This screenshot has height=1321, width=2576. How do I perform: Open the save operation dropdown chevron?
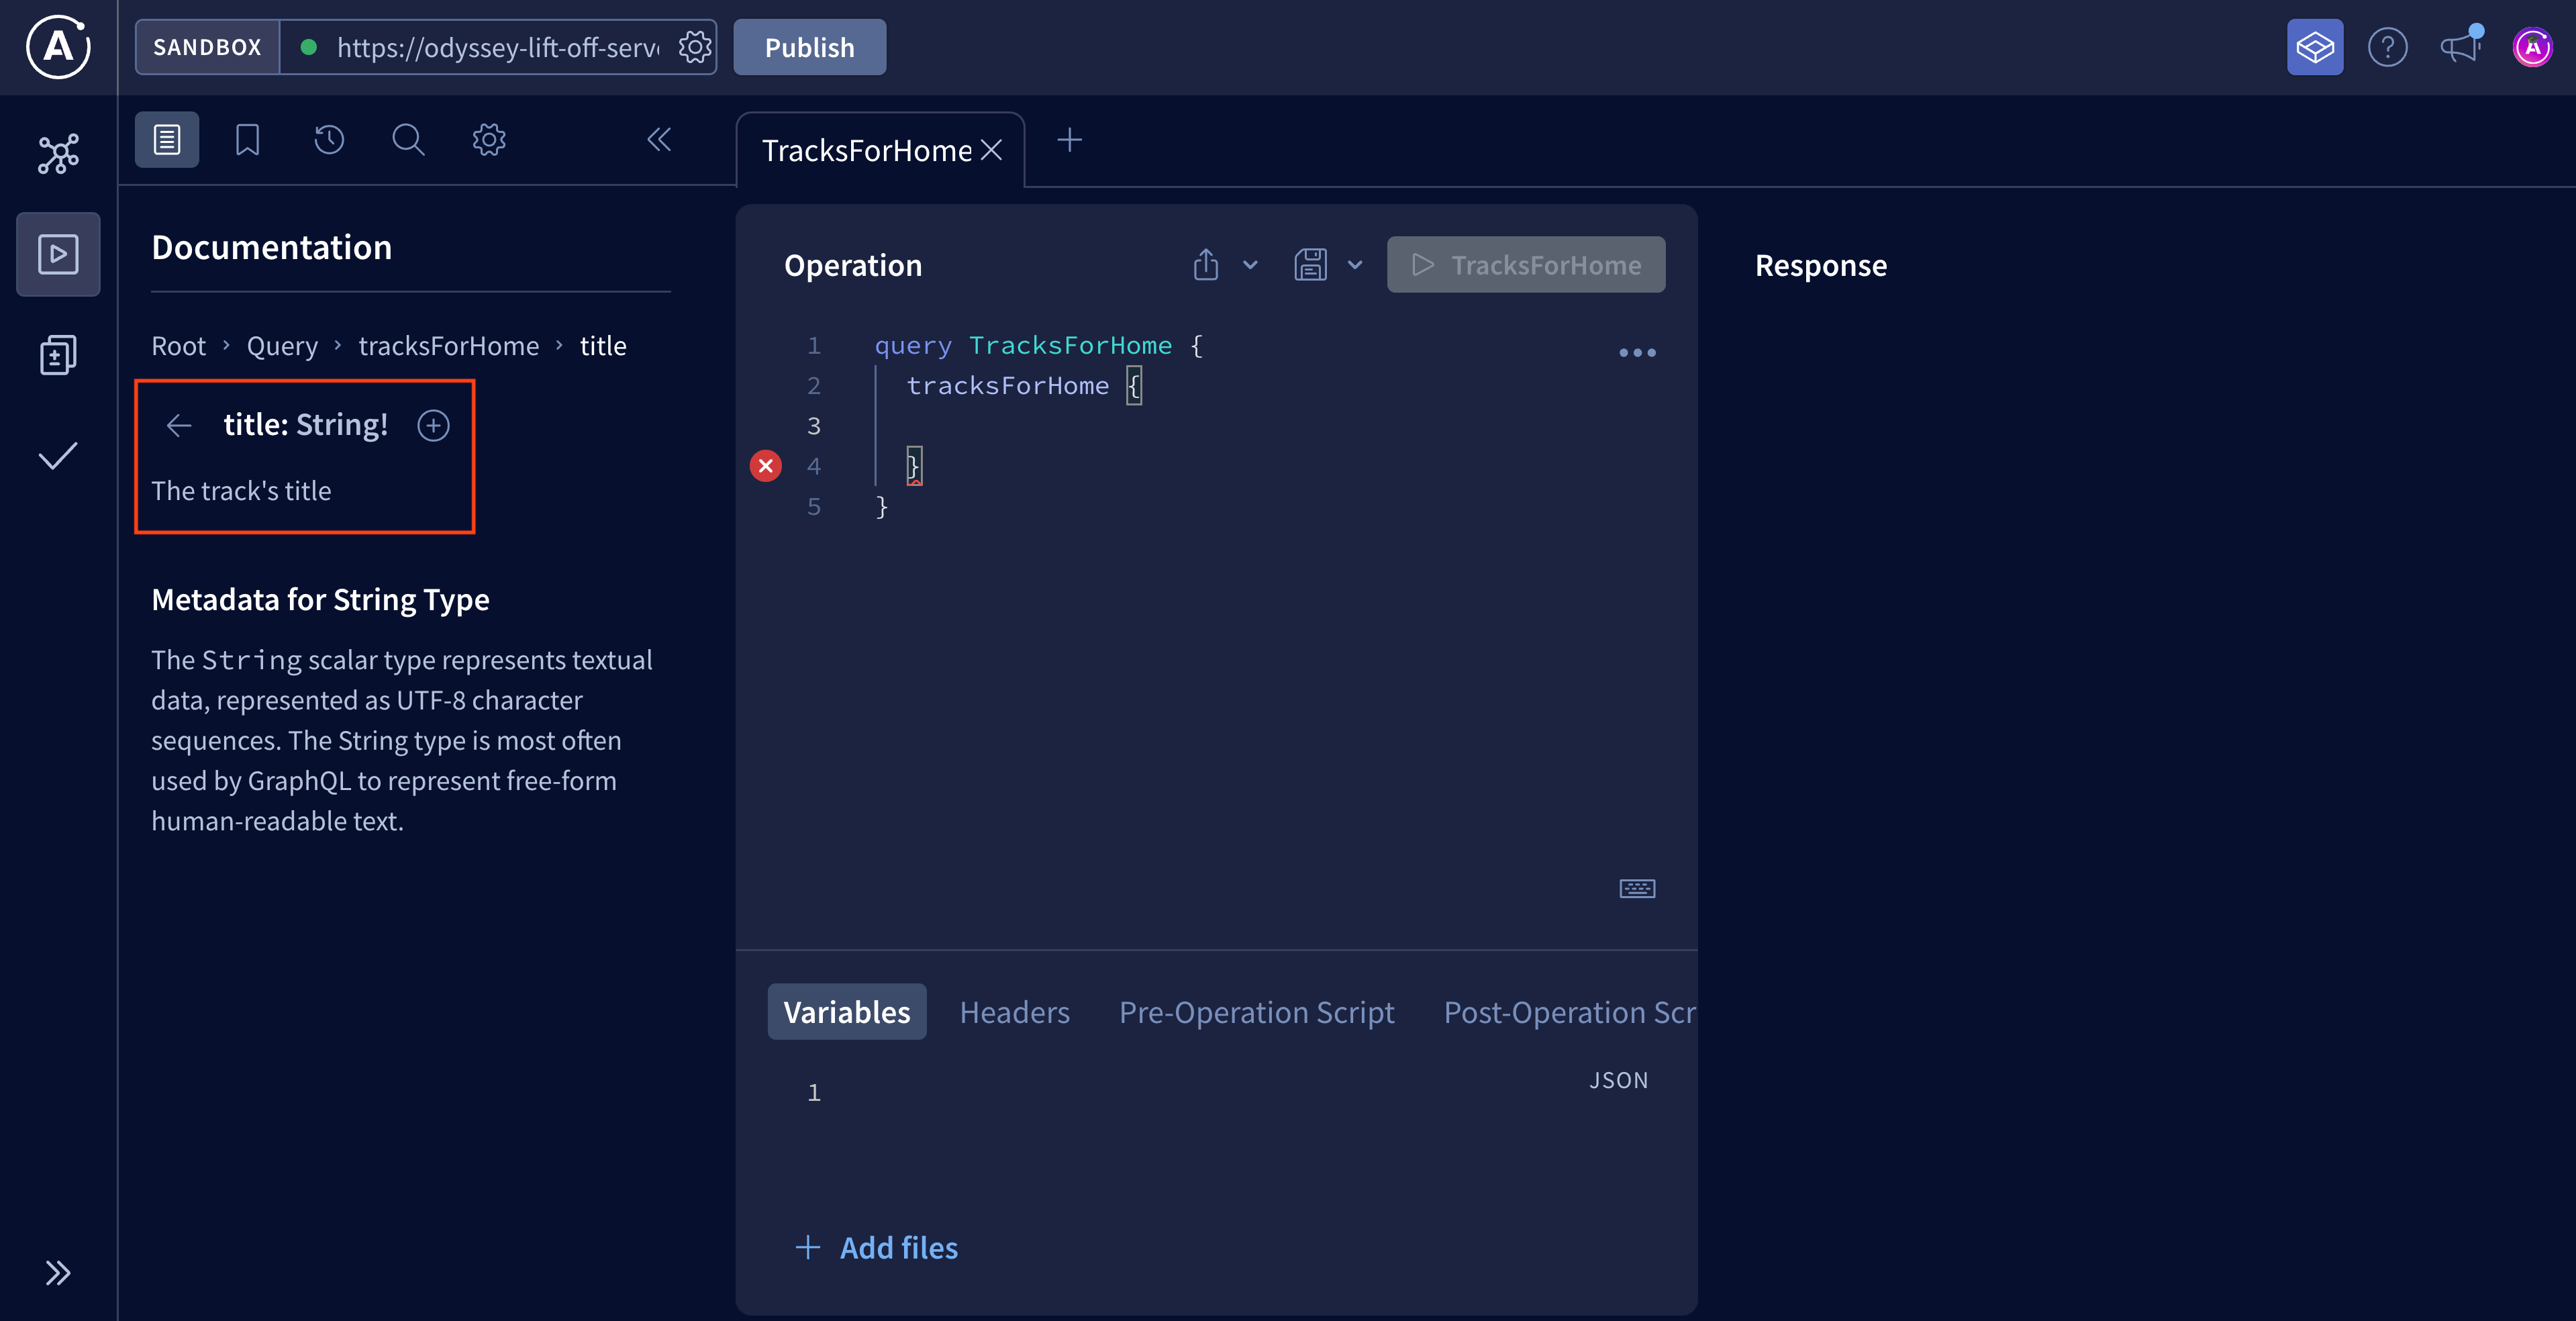(1356, 265)
